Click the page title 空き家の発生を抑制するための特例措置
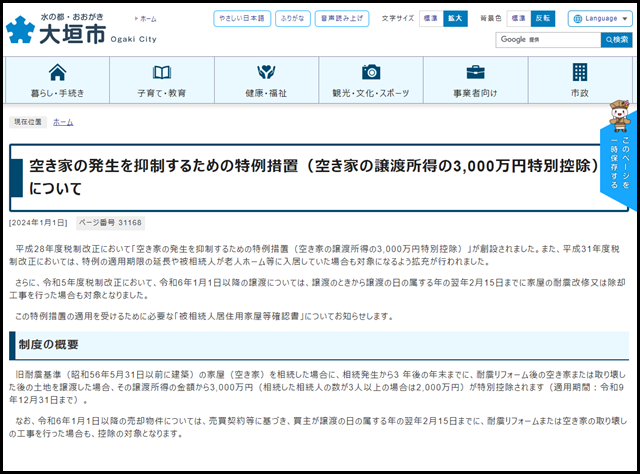 click(313, 177)
